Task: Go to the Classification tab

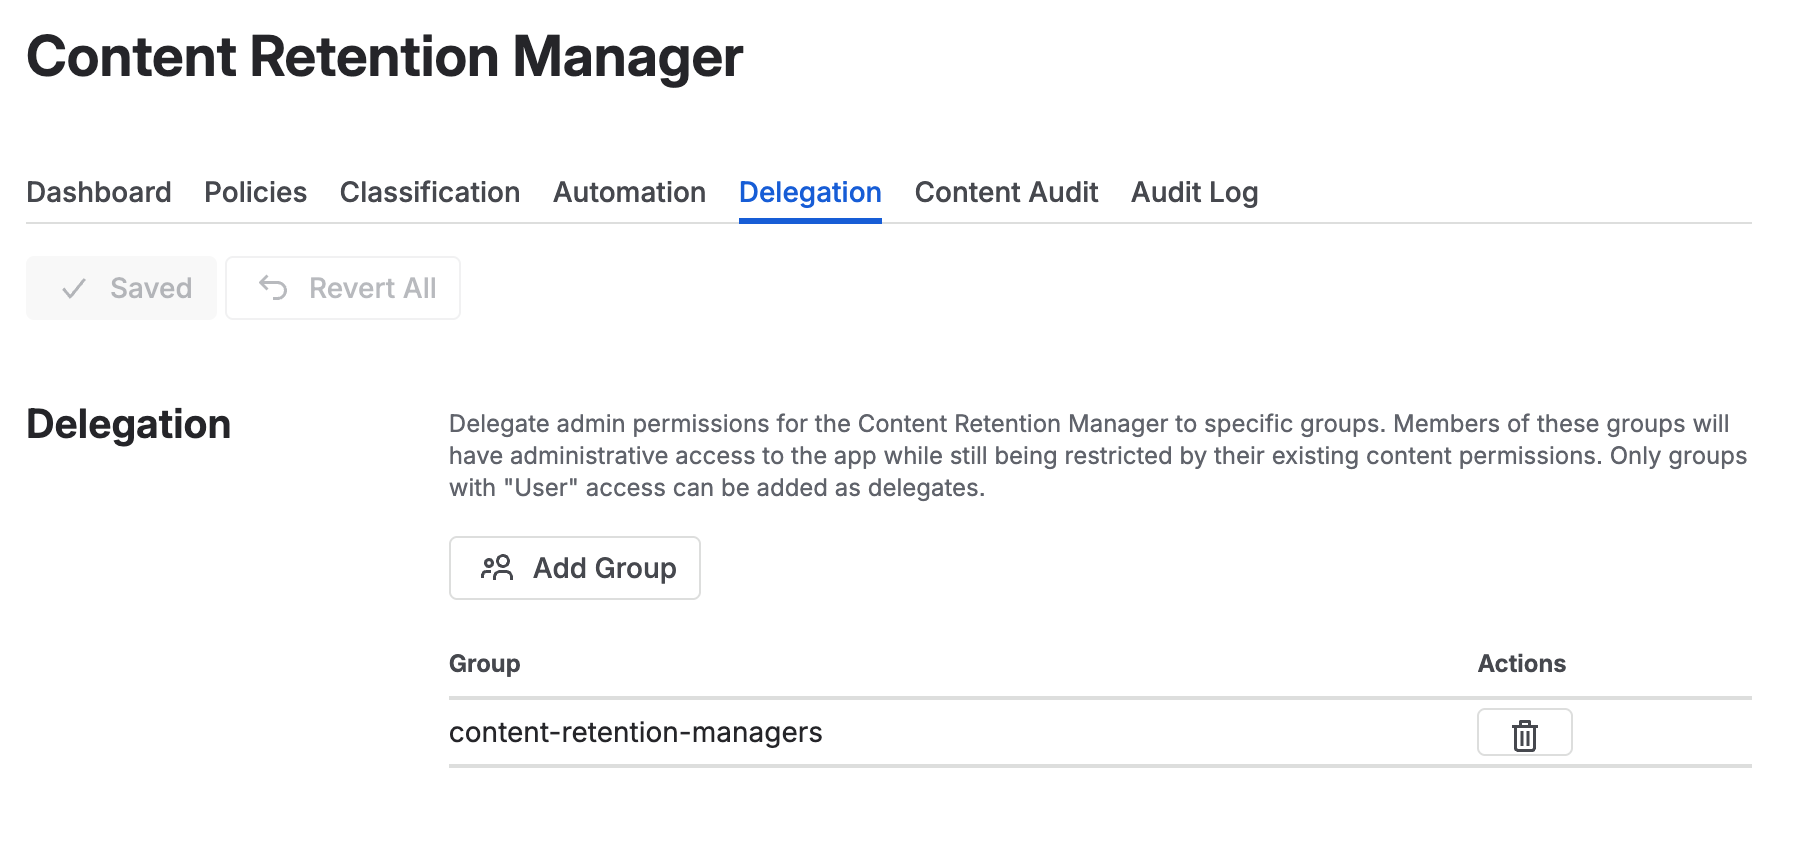Action: [x=429, y=192]
